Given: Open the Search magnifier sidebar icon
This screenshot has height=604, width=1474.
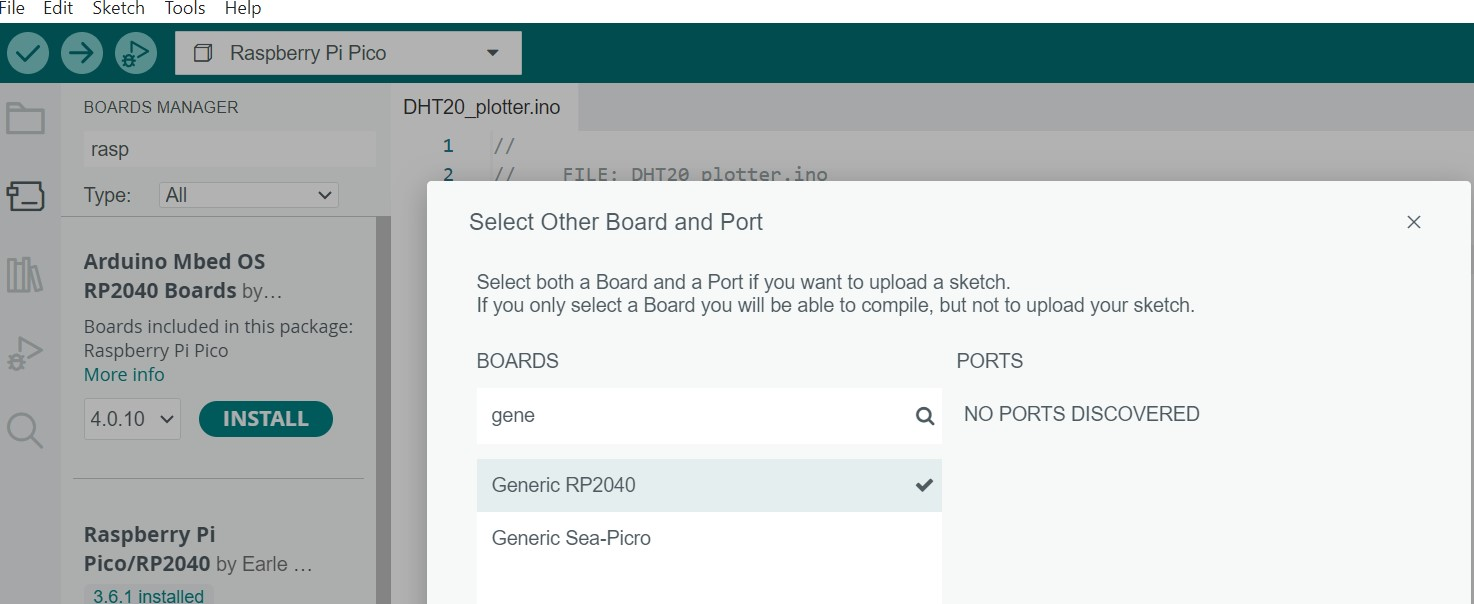Looking at the screenshot, I should pos(26,431).
